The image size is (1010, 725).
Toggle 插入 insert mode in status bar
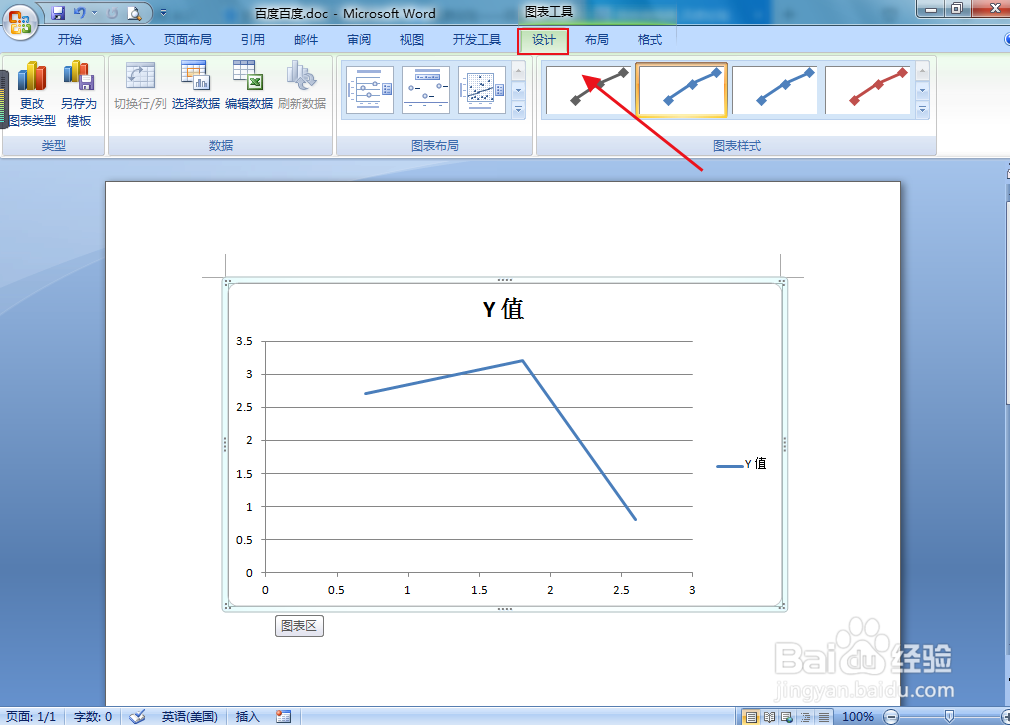point(247,717)
